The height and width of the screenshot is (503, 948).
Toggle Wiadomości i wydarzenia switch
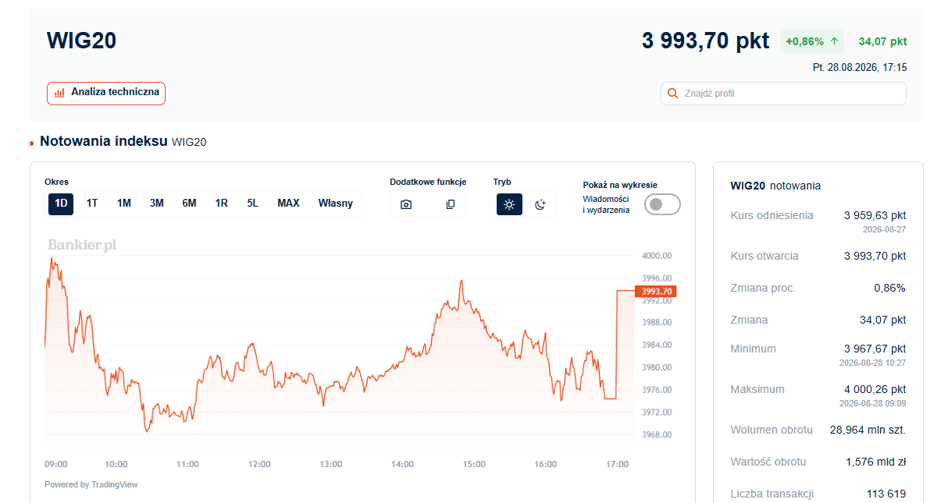662,204
